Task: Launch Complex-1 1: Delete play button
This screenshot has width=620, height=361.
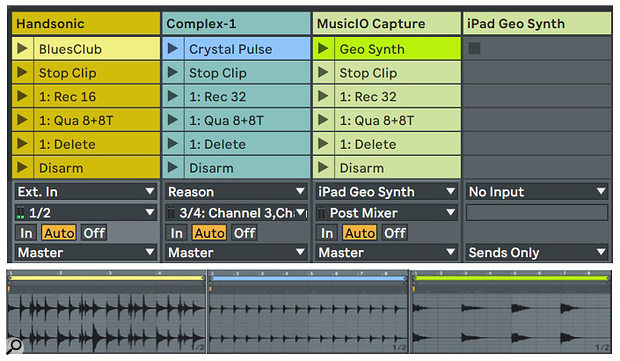Action: [173, 144]
